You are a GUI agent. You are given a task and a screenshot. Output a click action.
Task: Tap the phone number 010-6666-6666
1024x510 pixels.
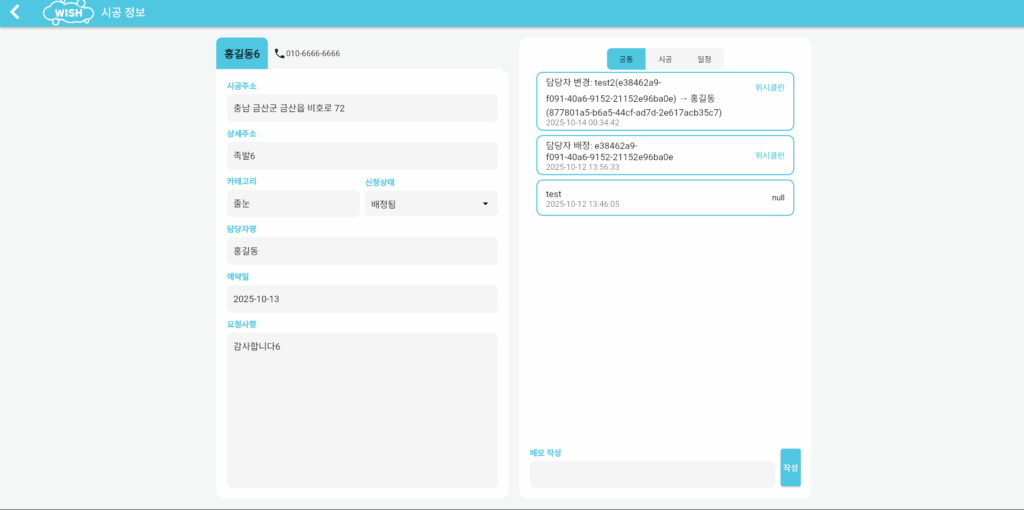tap(313, 53)
